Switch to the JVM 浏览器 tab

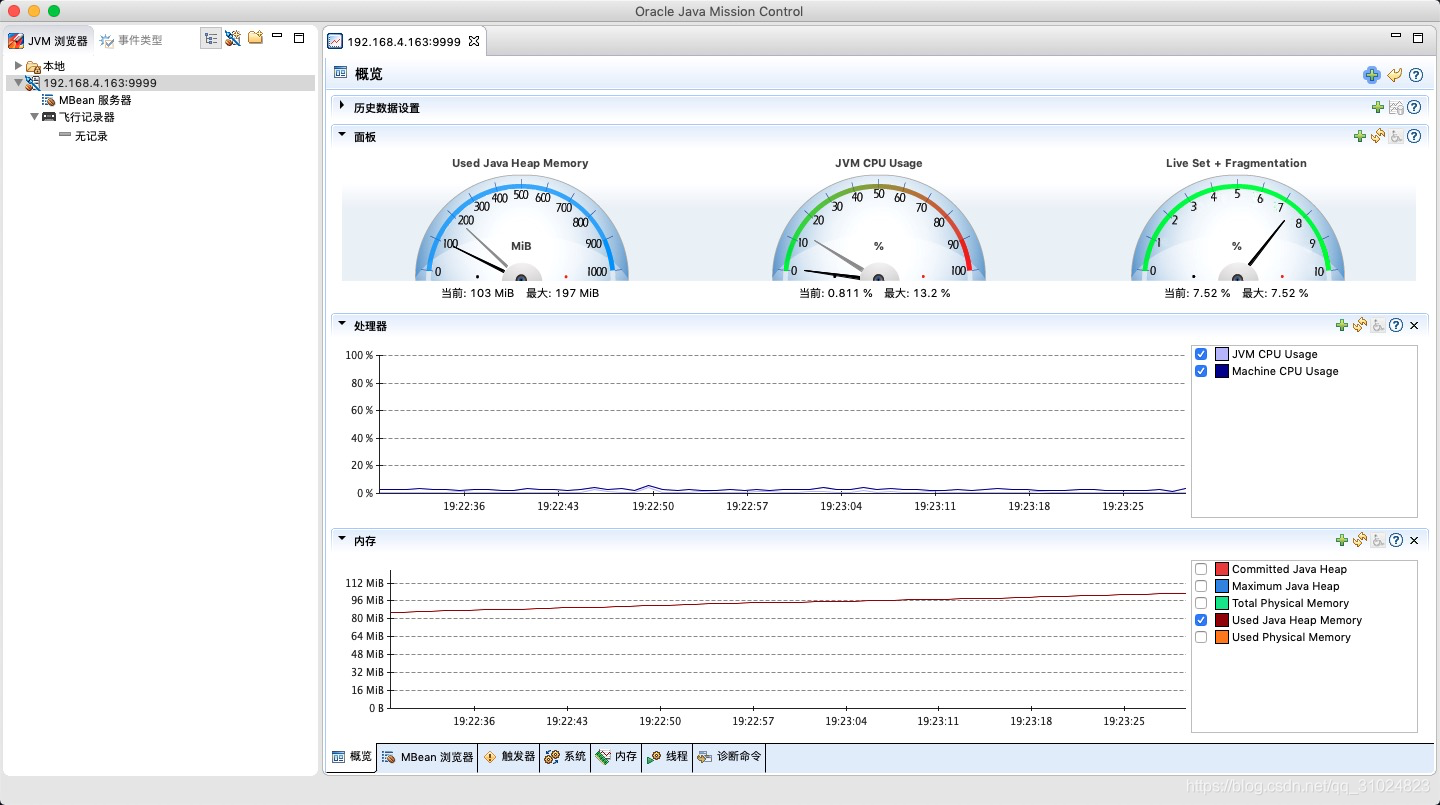(x=48, y=41)
